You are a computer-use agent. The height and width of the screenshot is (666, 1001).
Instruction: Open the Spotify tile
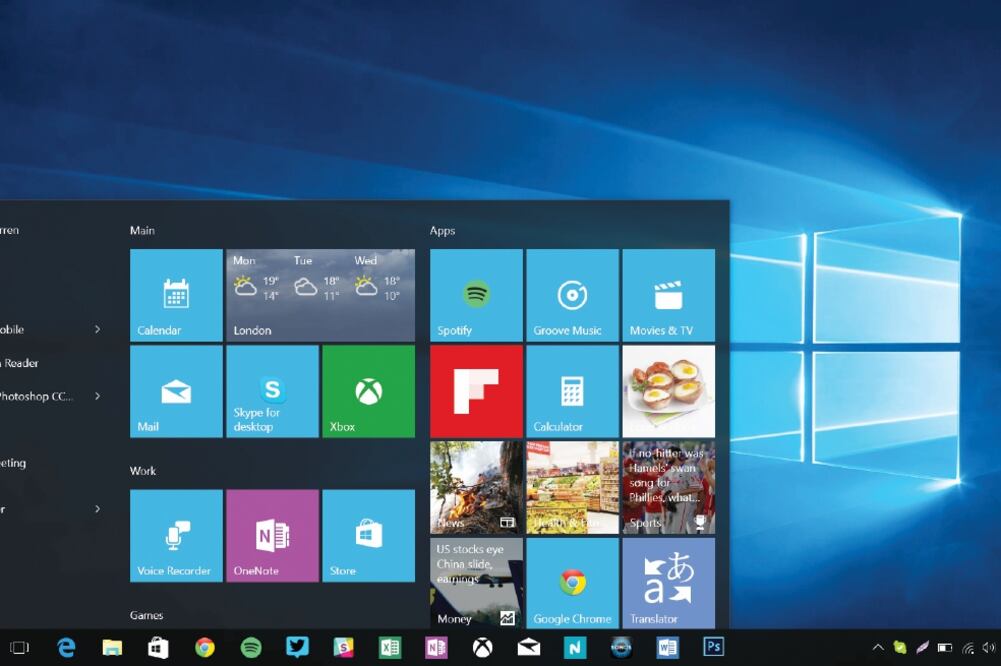(475, 295)
